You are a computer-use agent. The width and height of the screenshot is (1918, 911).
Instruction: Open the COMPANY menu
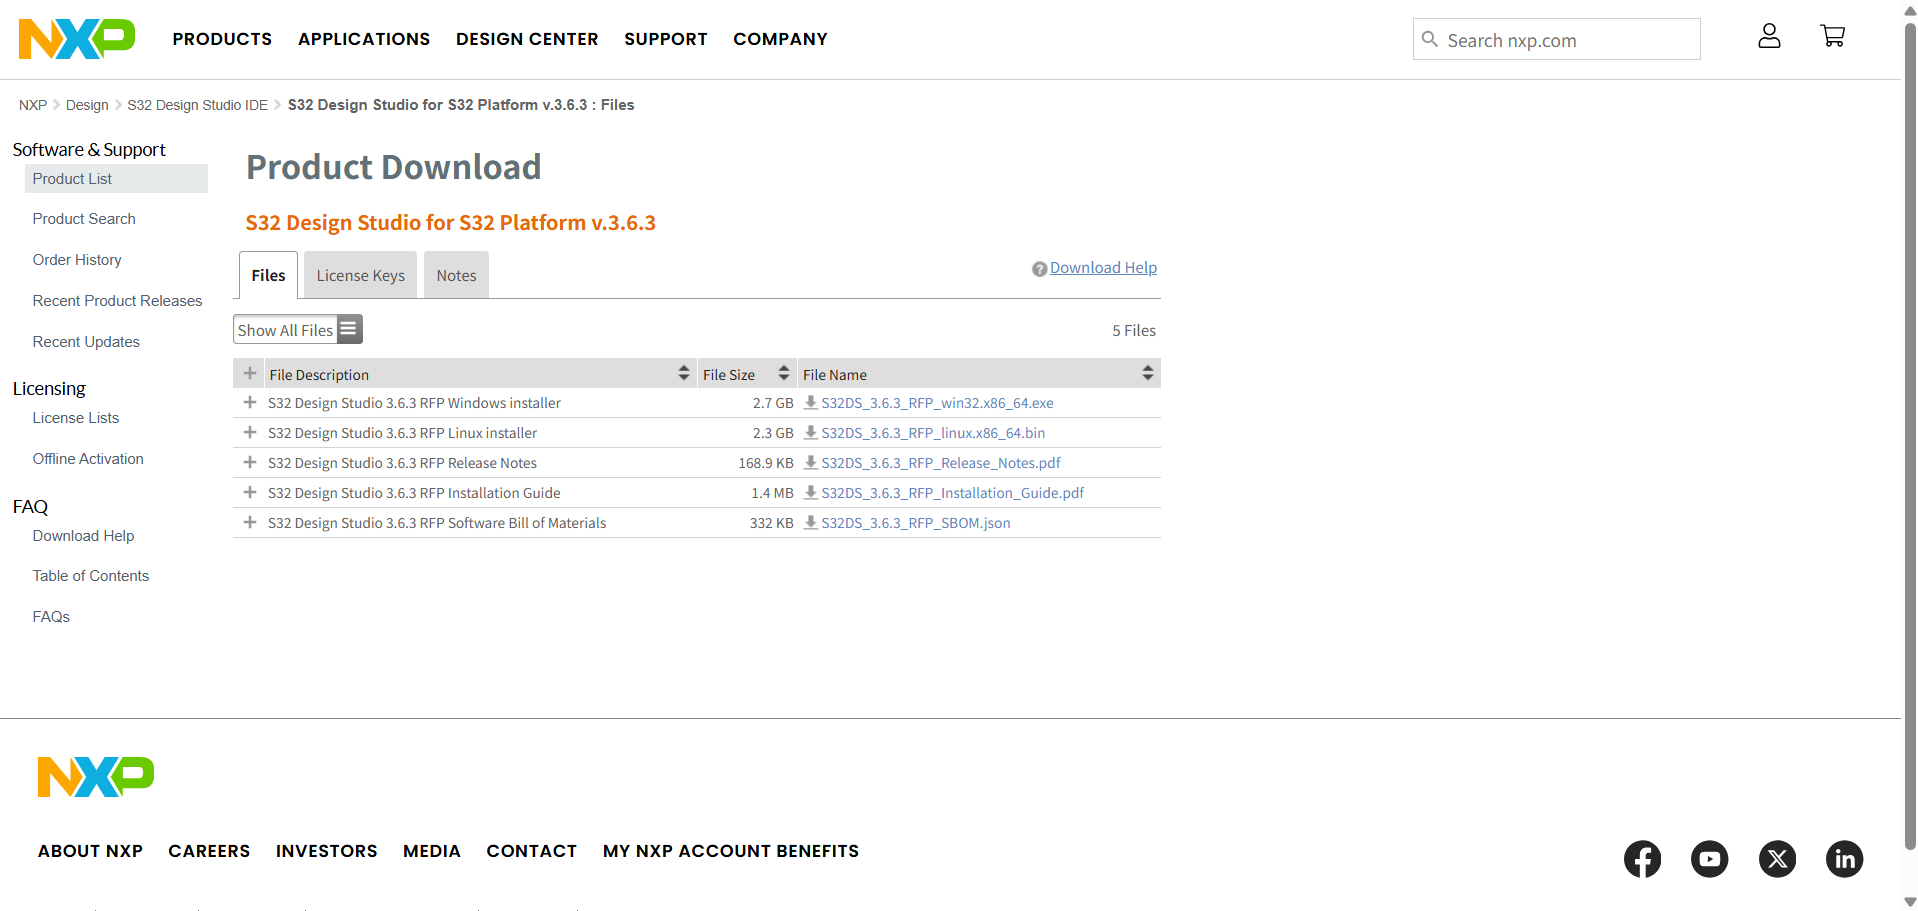[x=780, y=39]
